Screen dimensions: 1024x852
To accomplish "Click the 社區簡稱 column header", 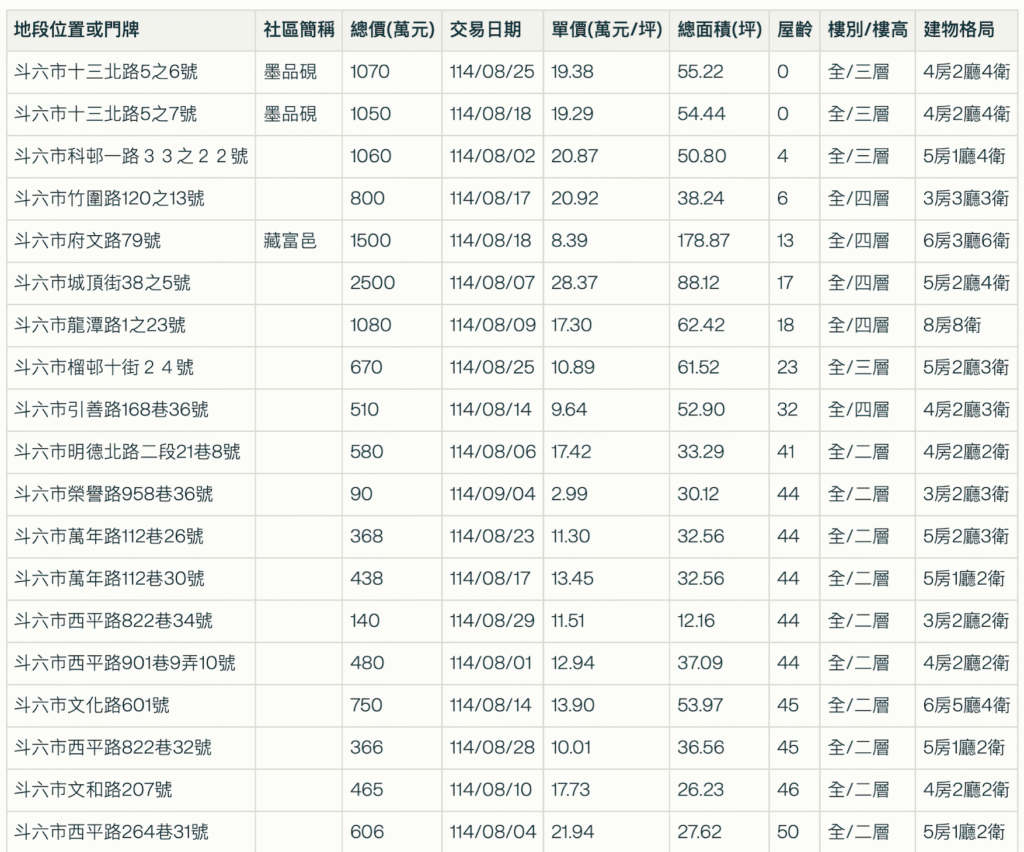I will pyautogui.click(x=298, y=29).
